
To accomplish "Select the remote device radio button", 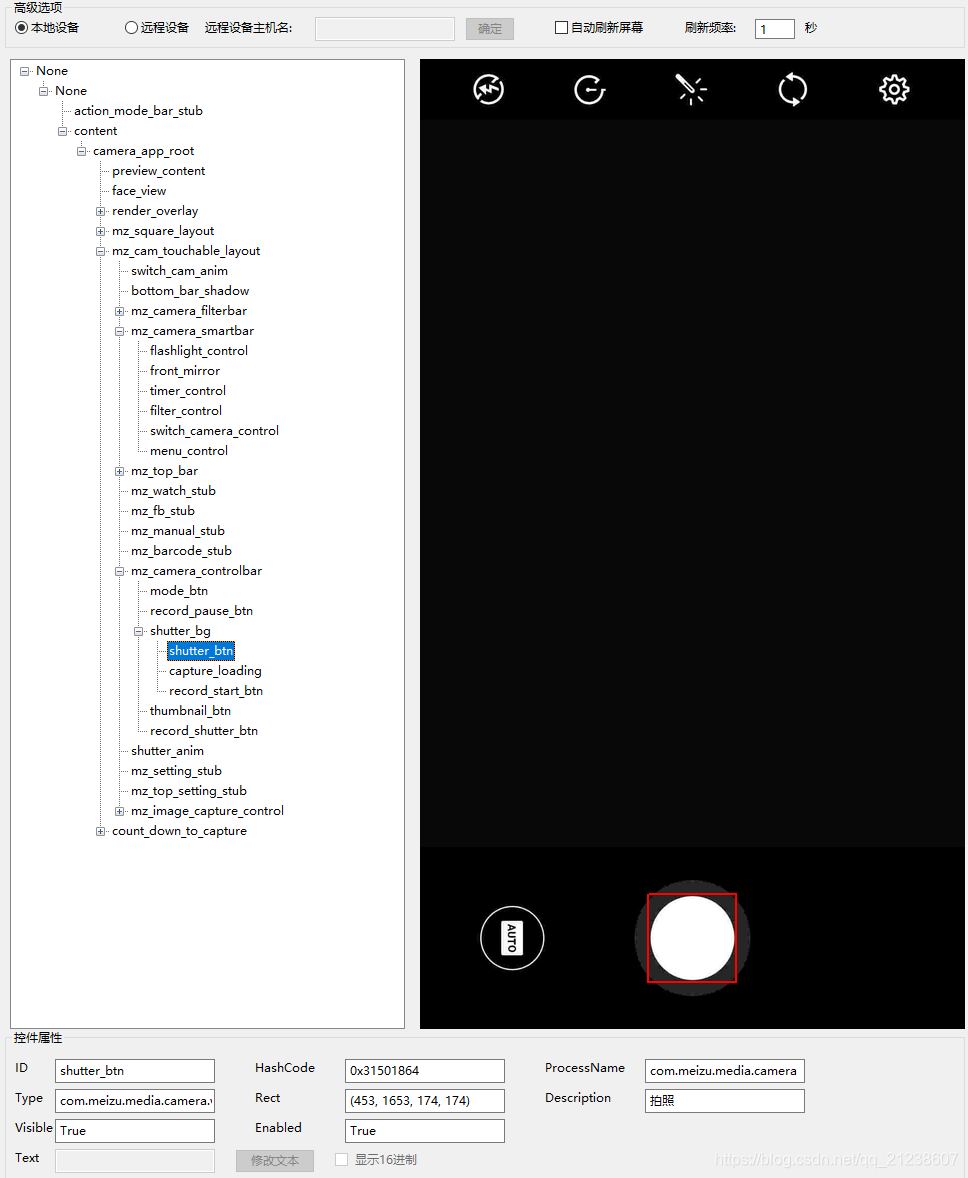I will point(132,28).
